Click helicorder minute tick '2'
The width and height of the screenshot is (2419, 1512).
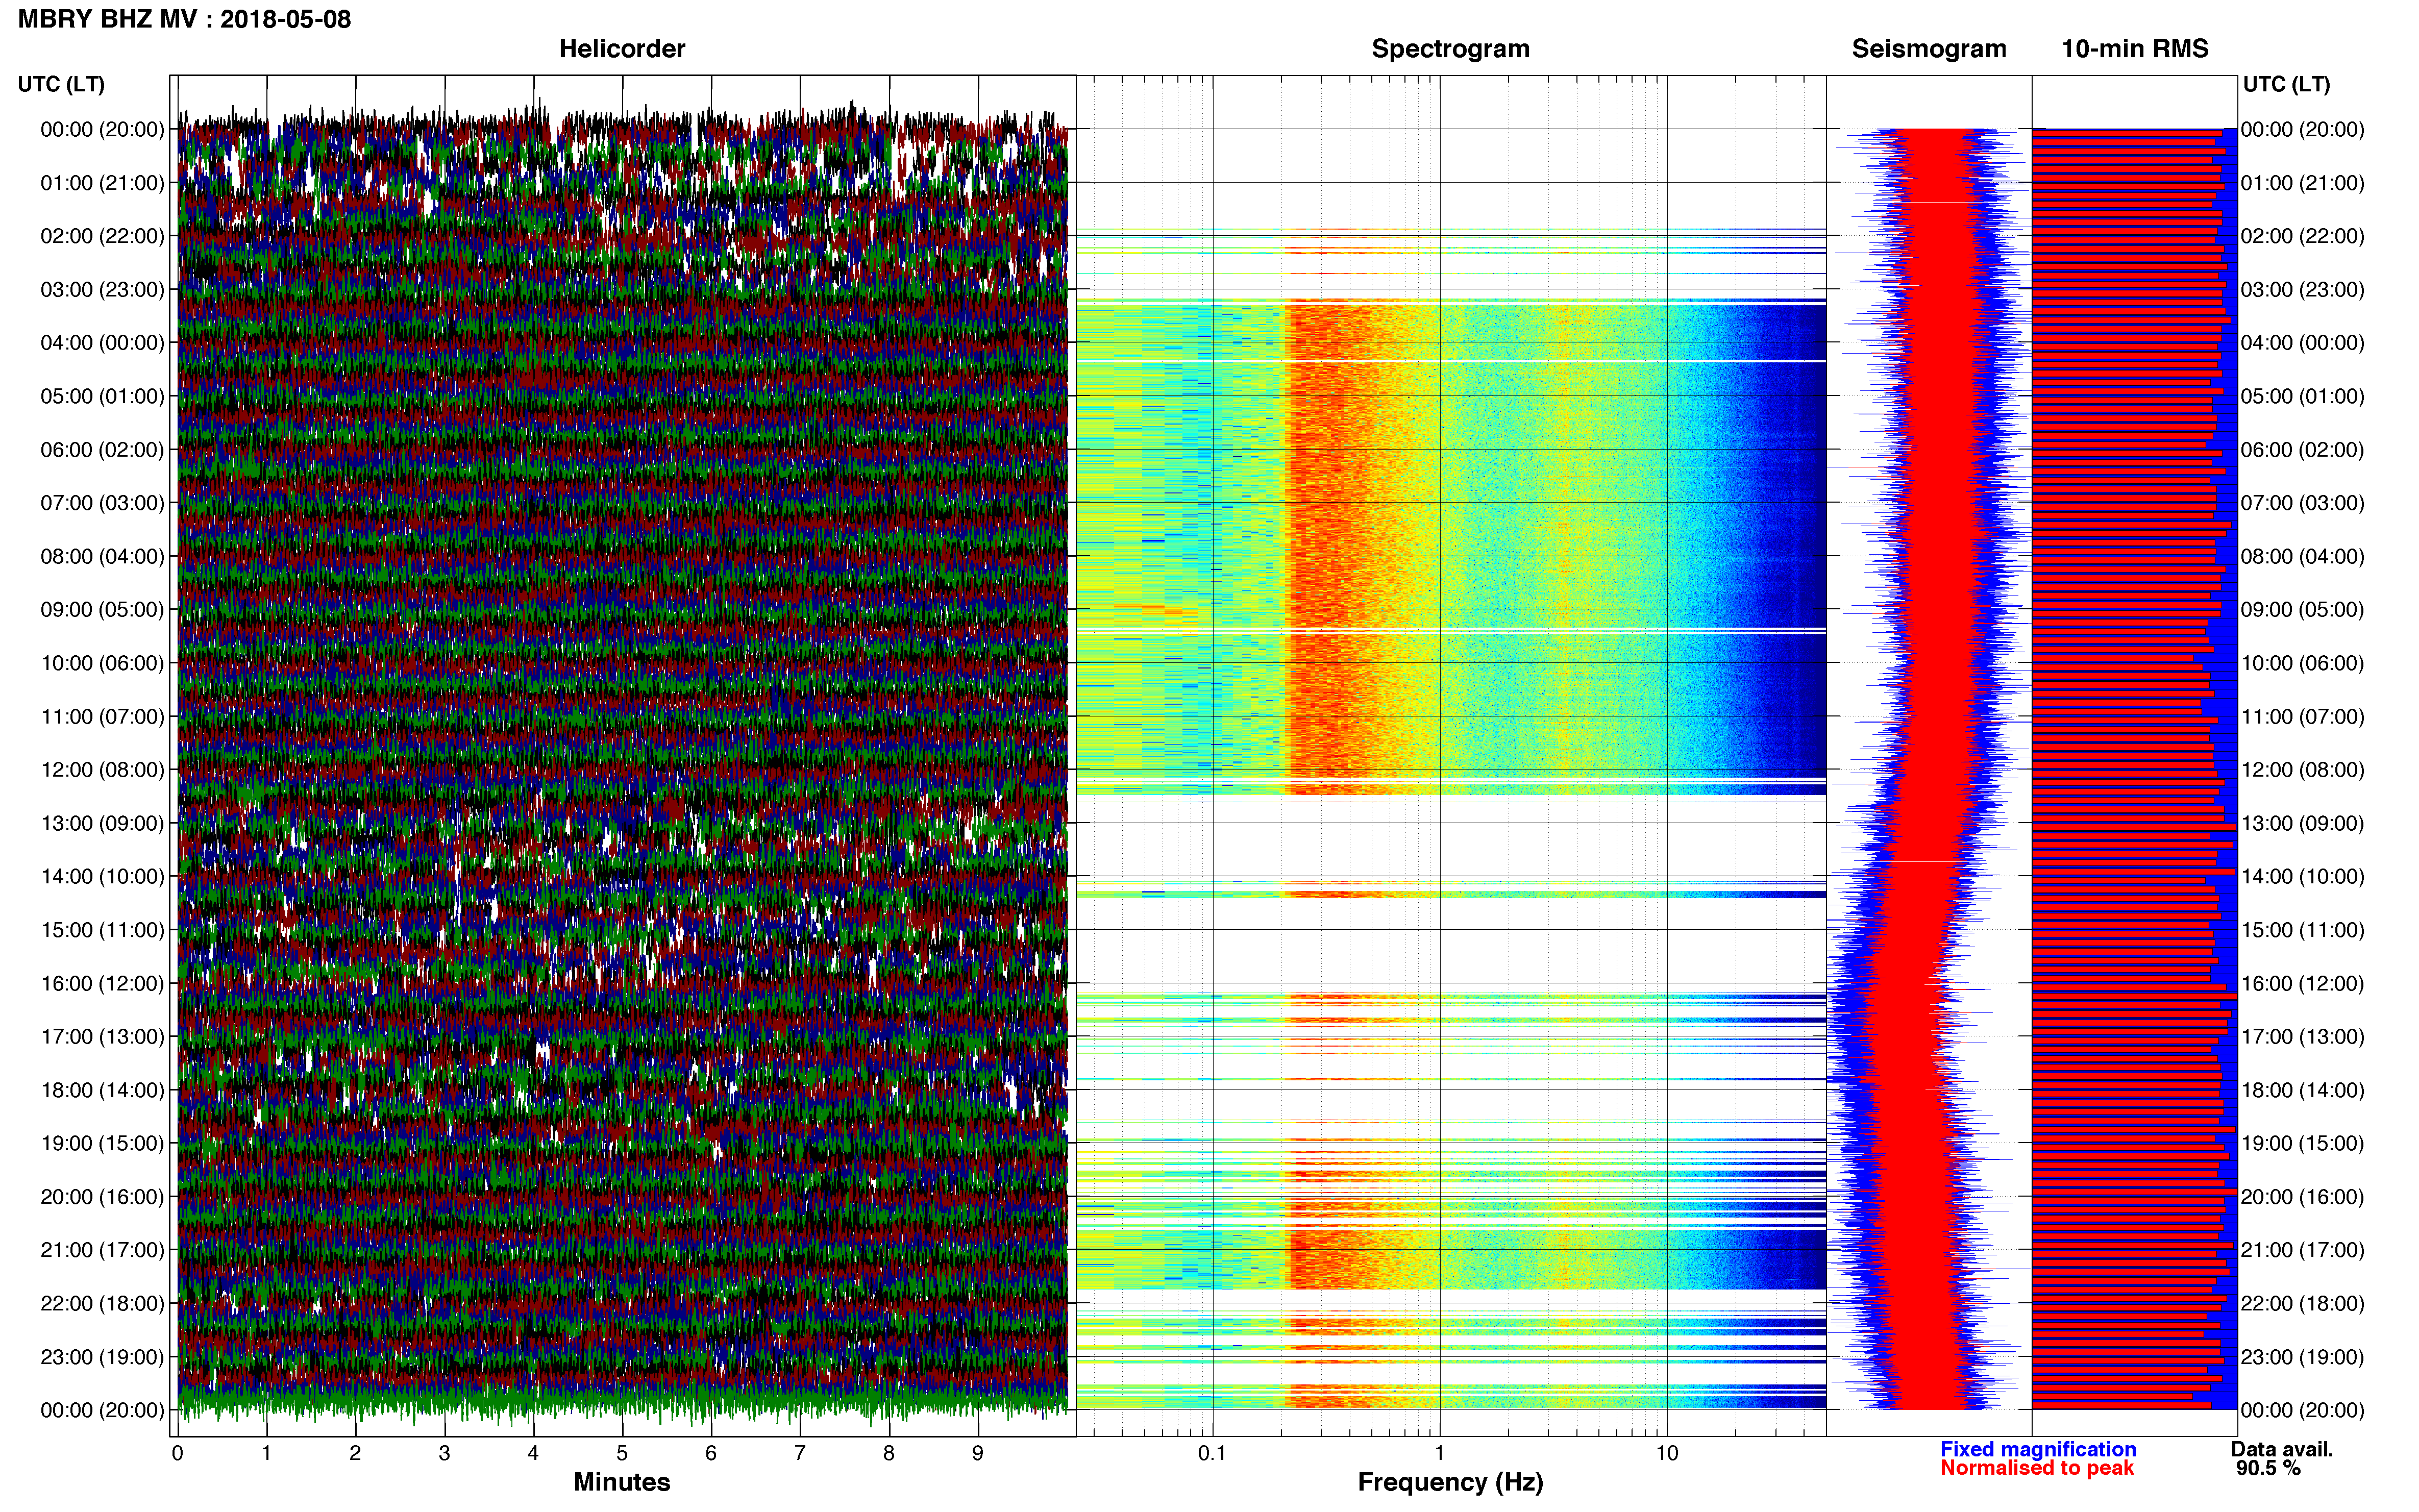point(355,1453)
